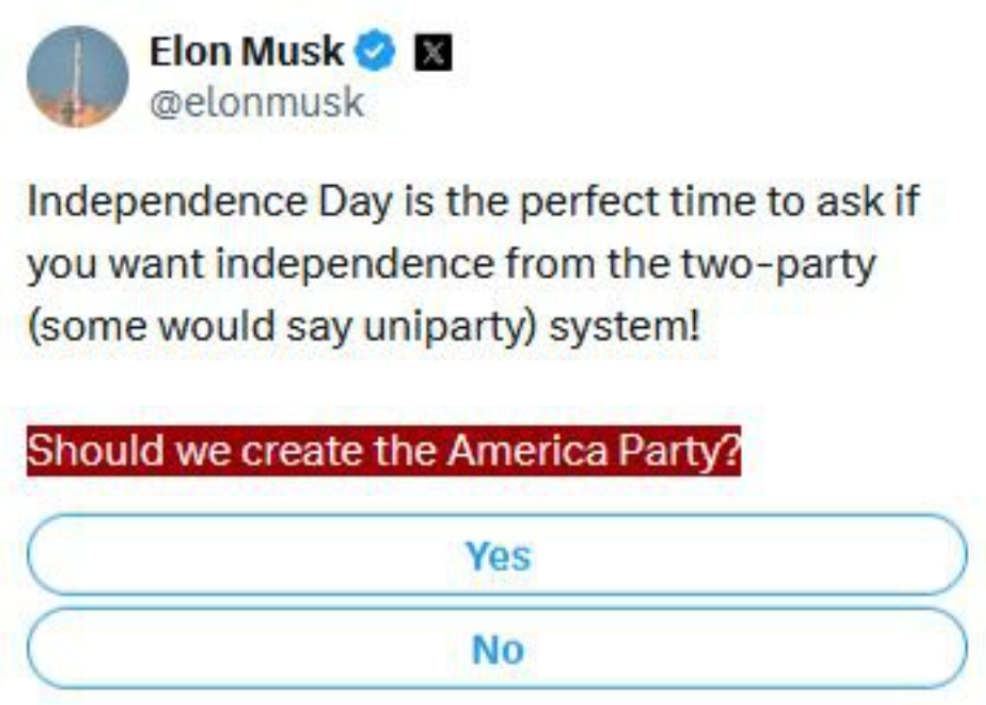This screenshot has height=705, width=986.
Task: Click the @elonmusk handle
Action: pyautogui.click(x=256, y=102)
